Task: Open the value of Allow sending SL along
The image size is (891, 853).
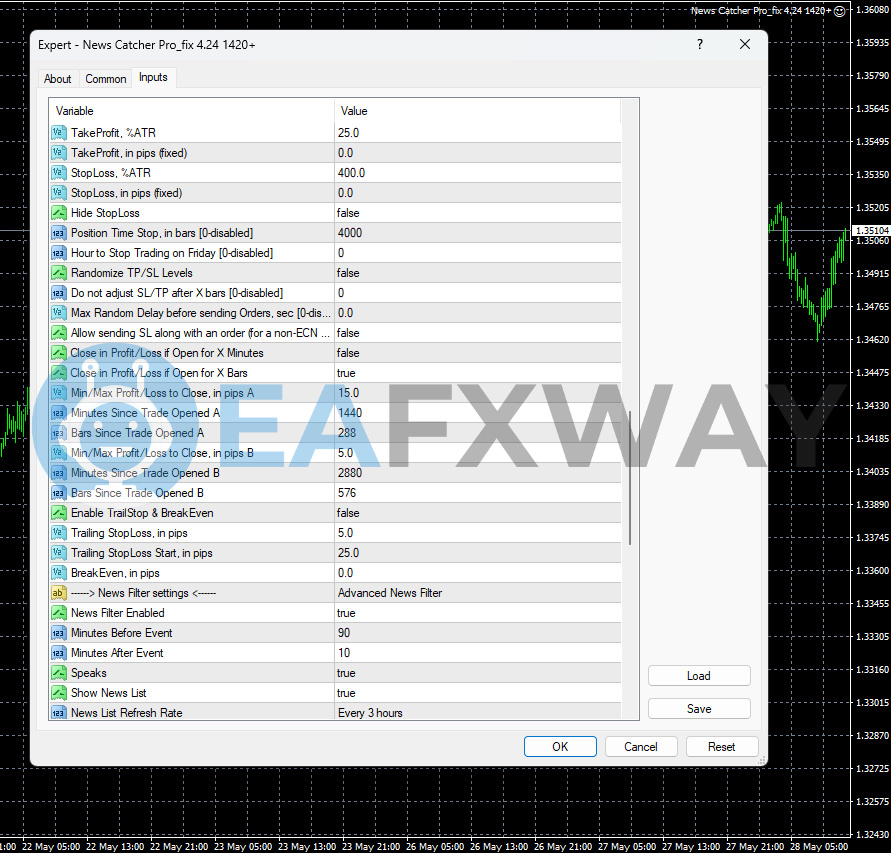Action: pyautogui.click(x=477, y=333)
